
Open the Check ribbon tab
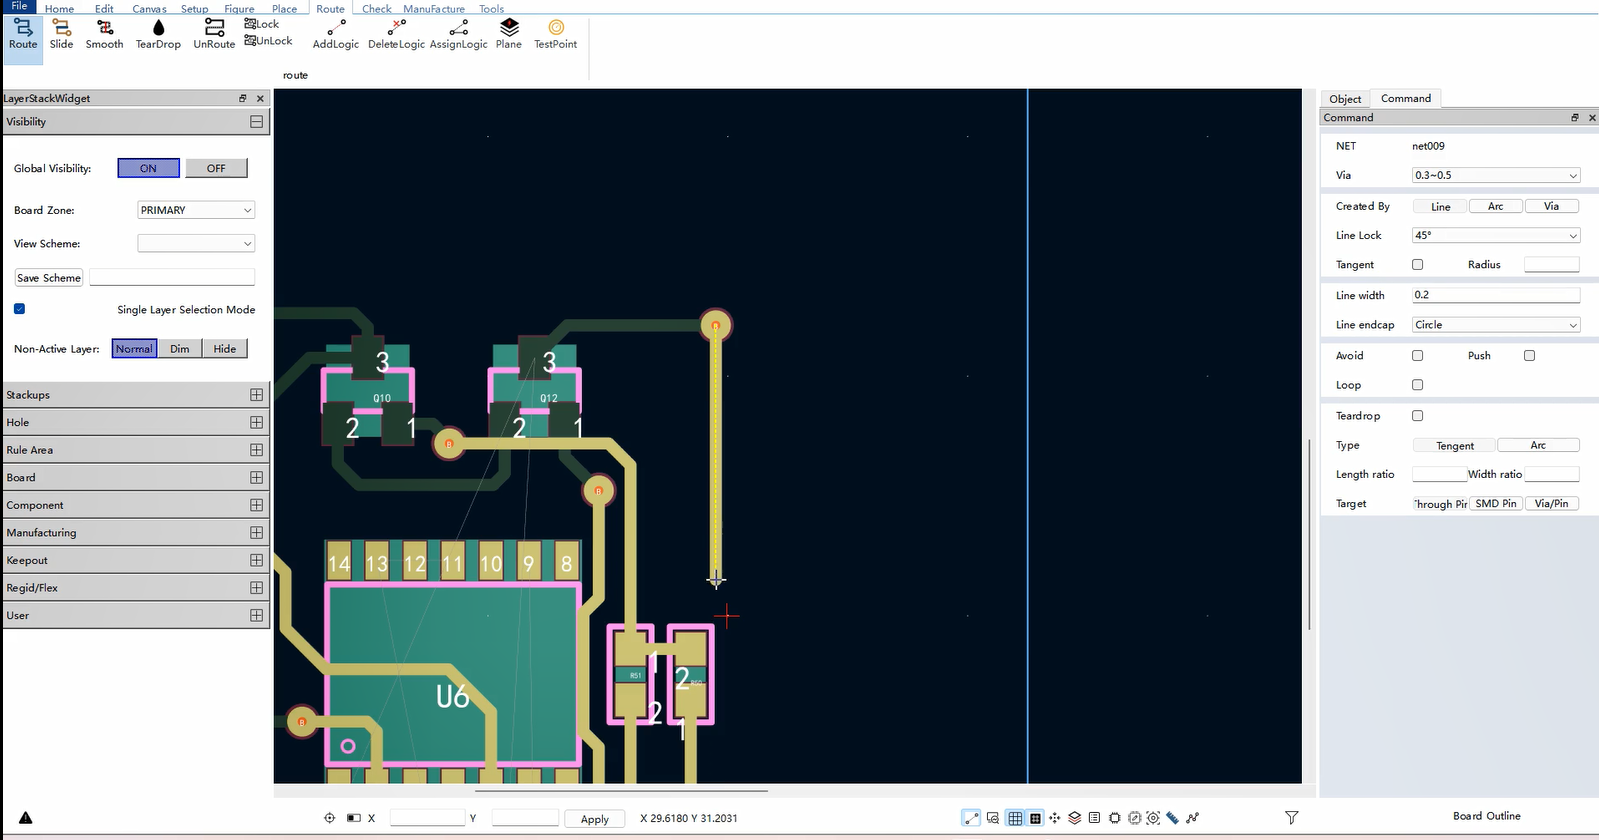coord(376,8)
